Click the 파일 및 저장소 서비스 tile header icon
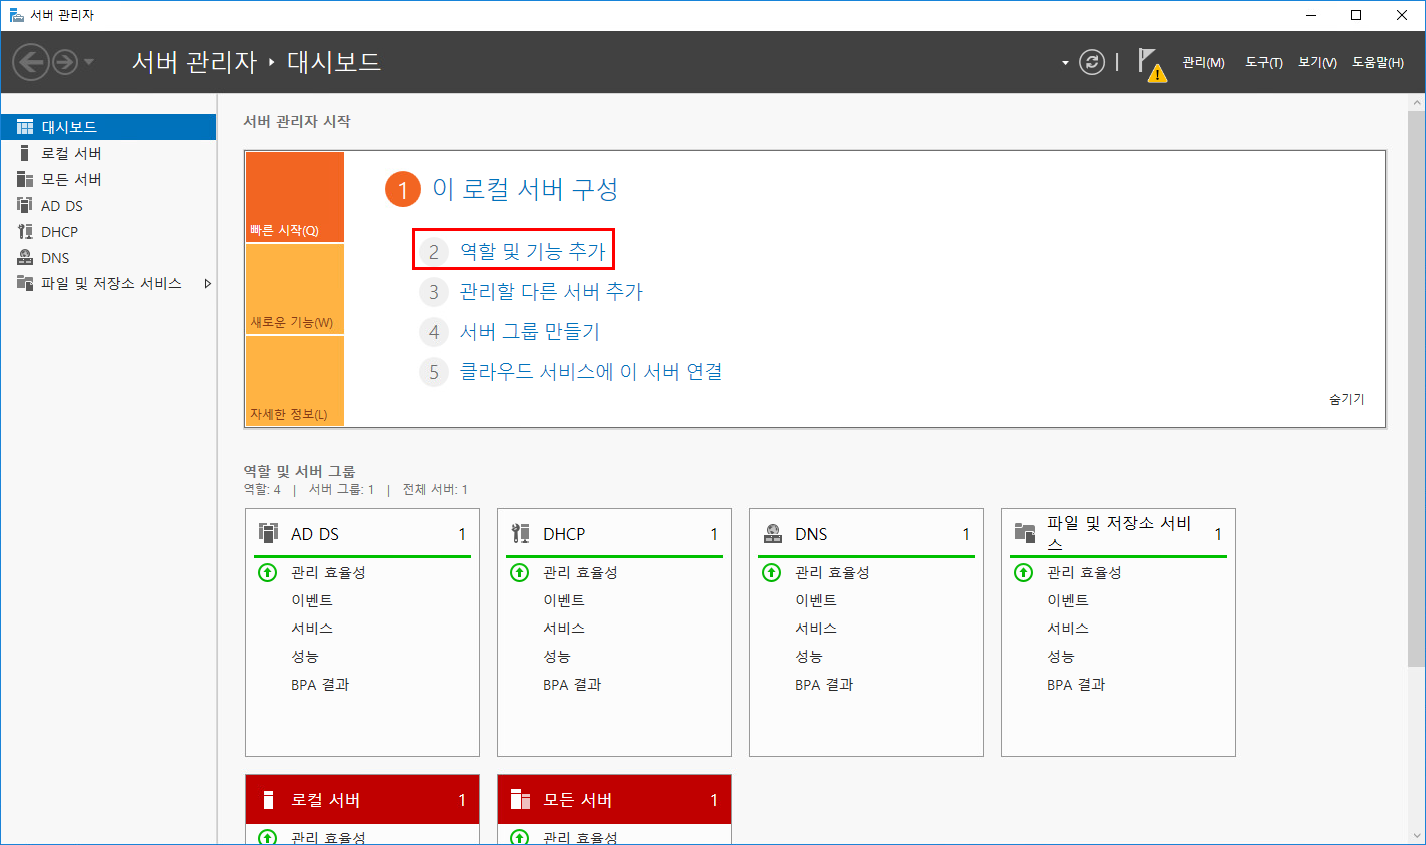 pos(1024,532)
